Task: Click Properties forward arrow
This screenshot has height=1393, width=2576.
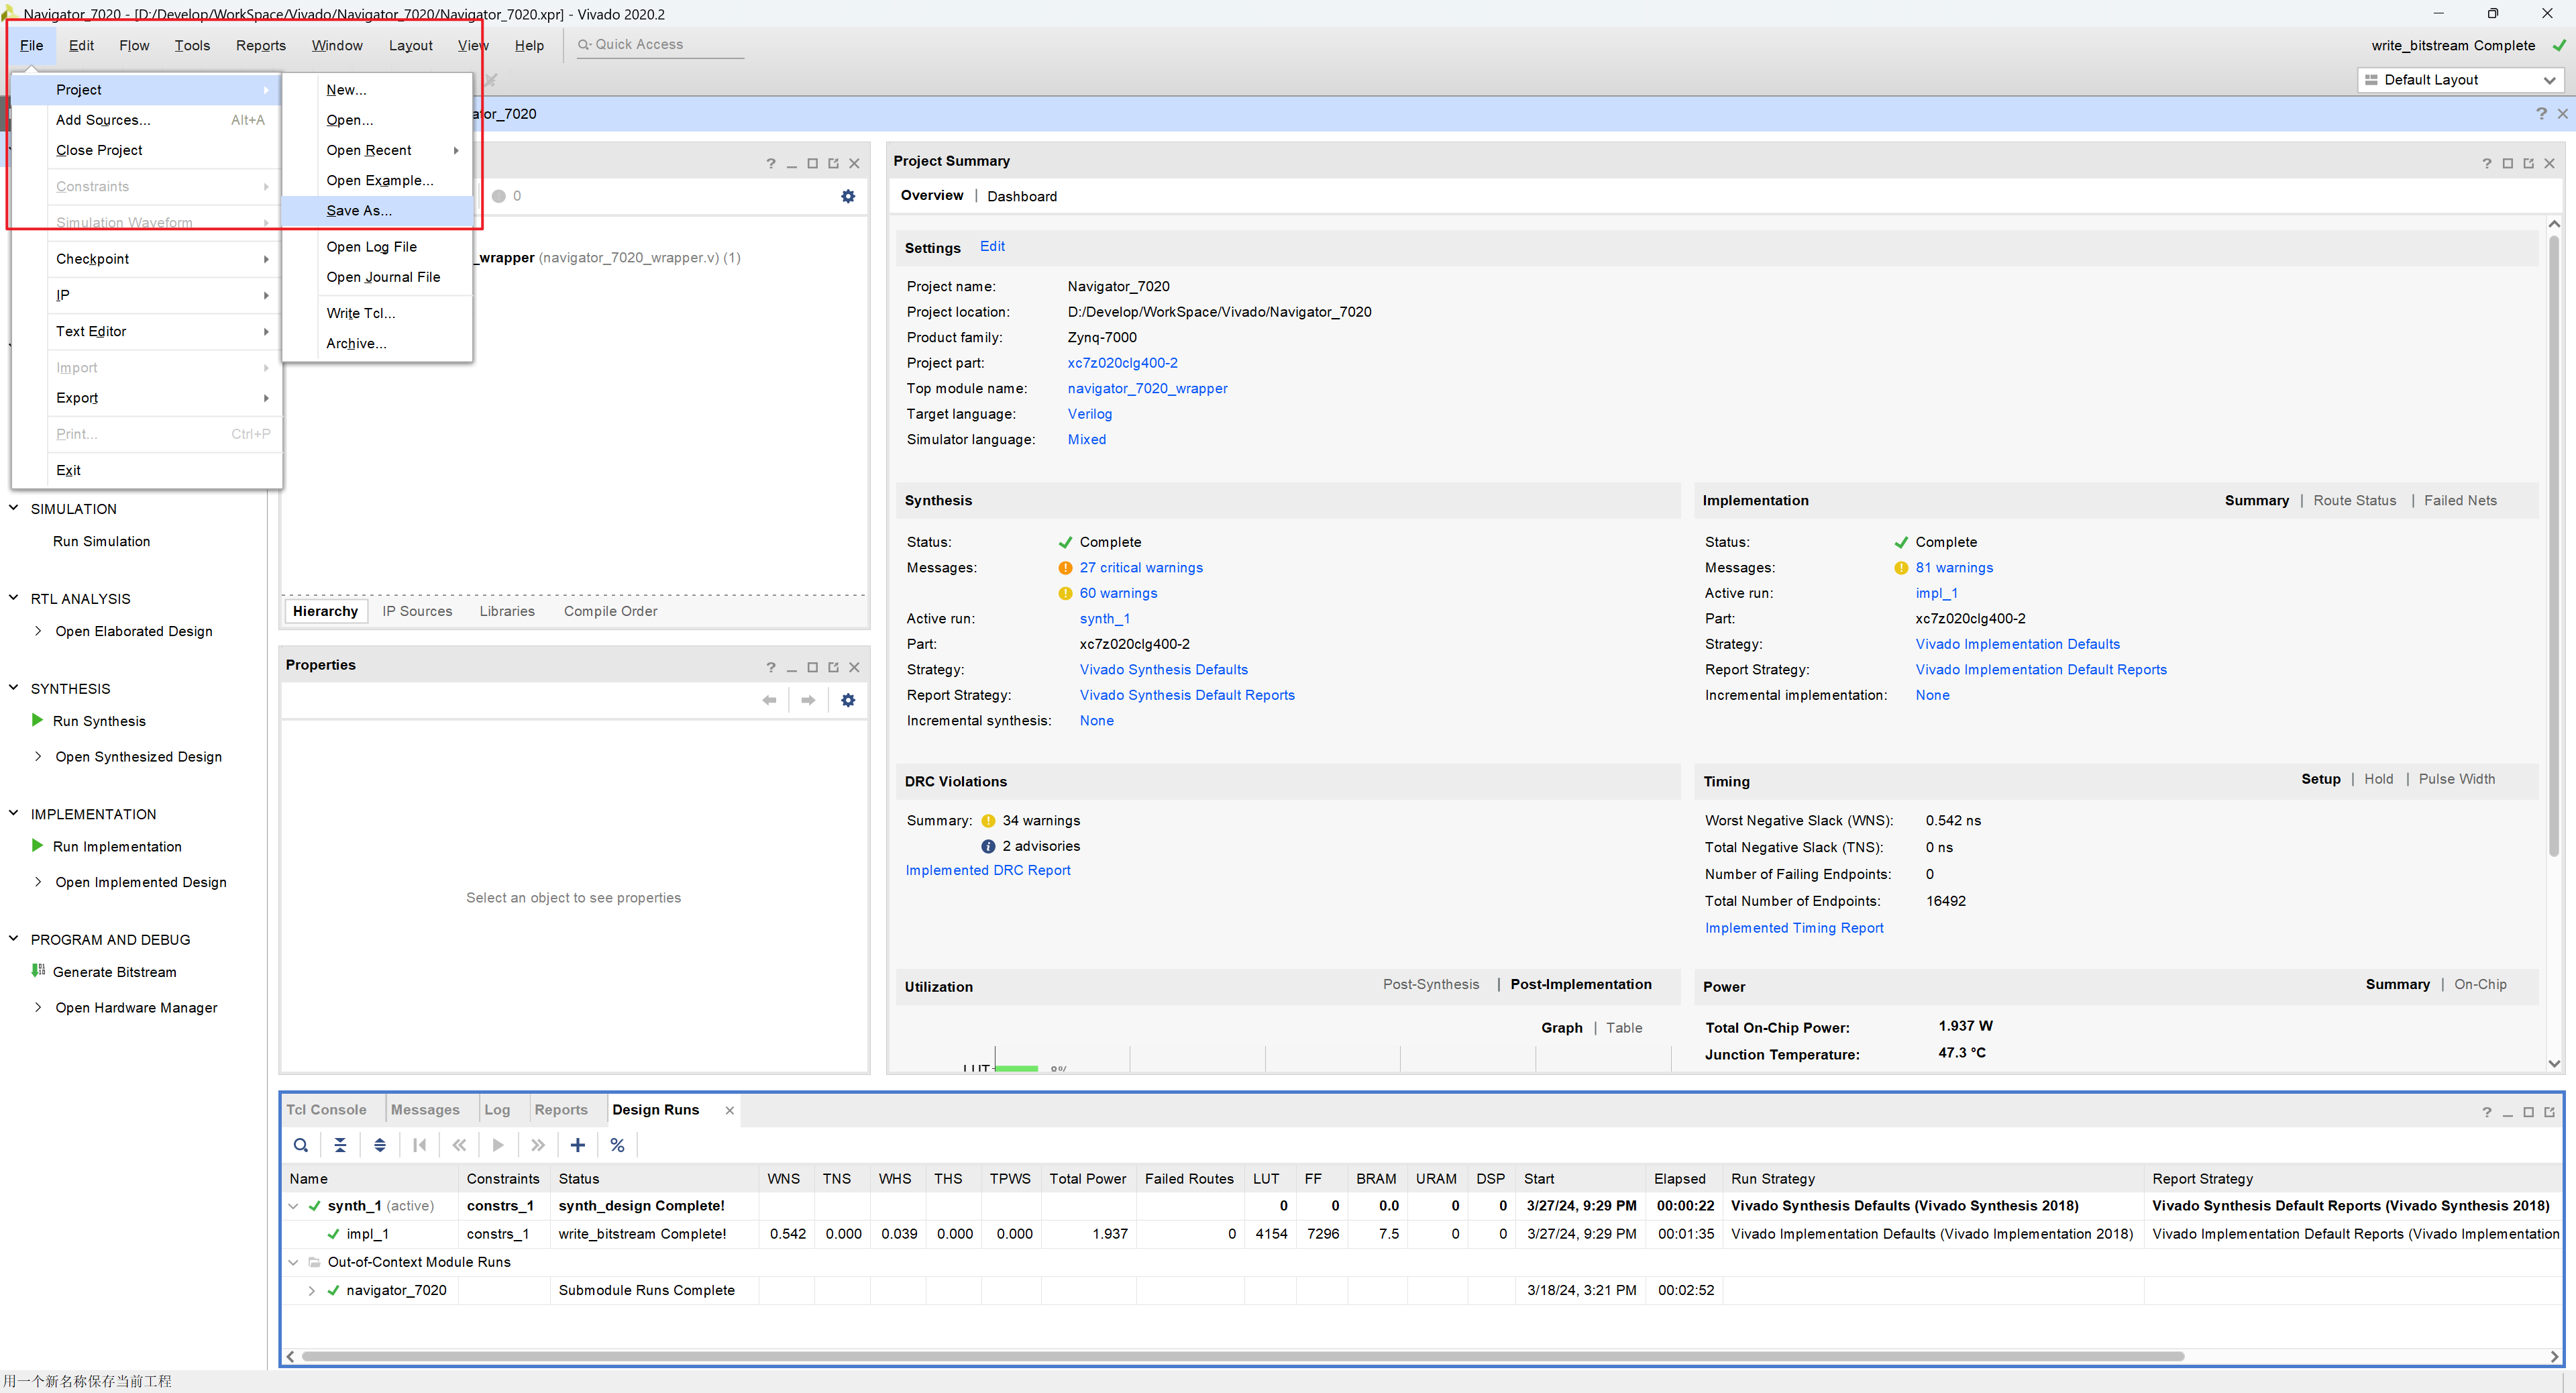Action: click(x=808, y=700)
